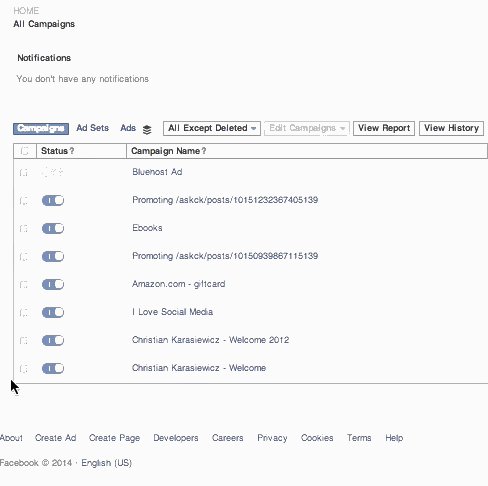Check the box for Ebooks campaign
488x486 pixels.
(x=24, y=229)
